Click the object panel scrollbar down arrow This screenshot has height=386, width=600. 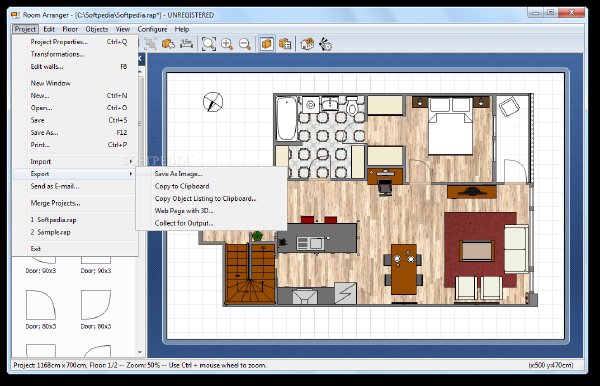tap(140, 352)
